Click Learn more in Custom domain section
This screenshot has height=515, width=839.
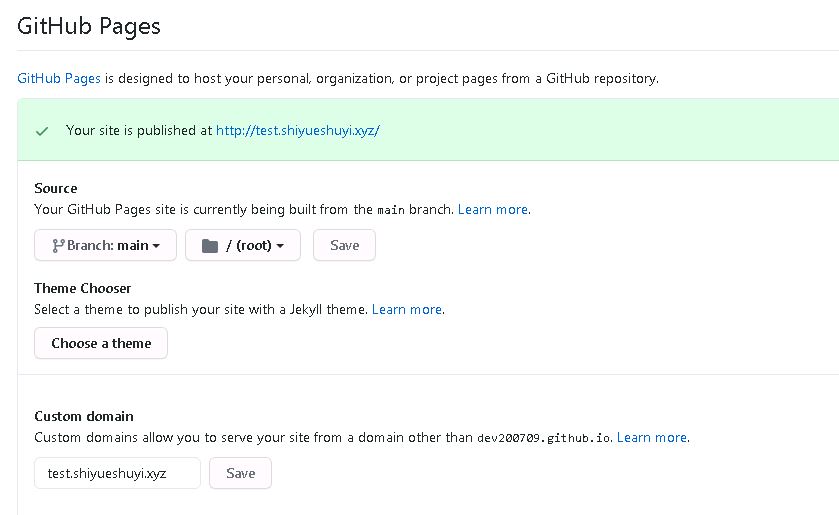(652, 437)
